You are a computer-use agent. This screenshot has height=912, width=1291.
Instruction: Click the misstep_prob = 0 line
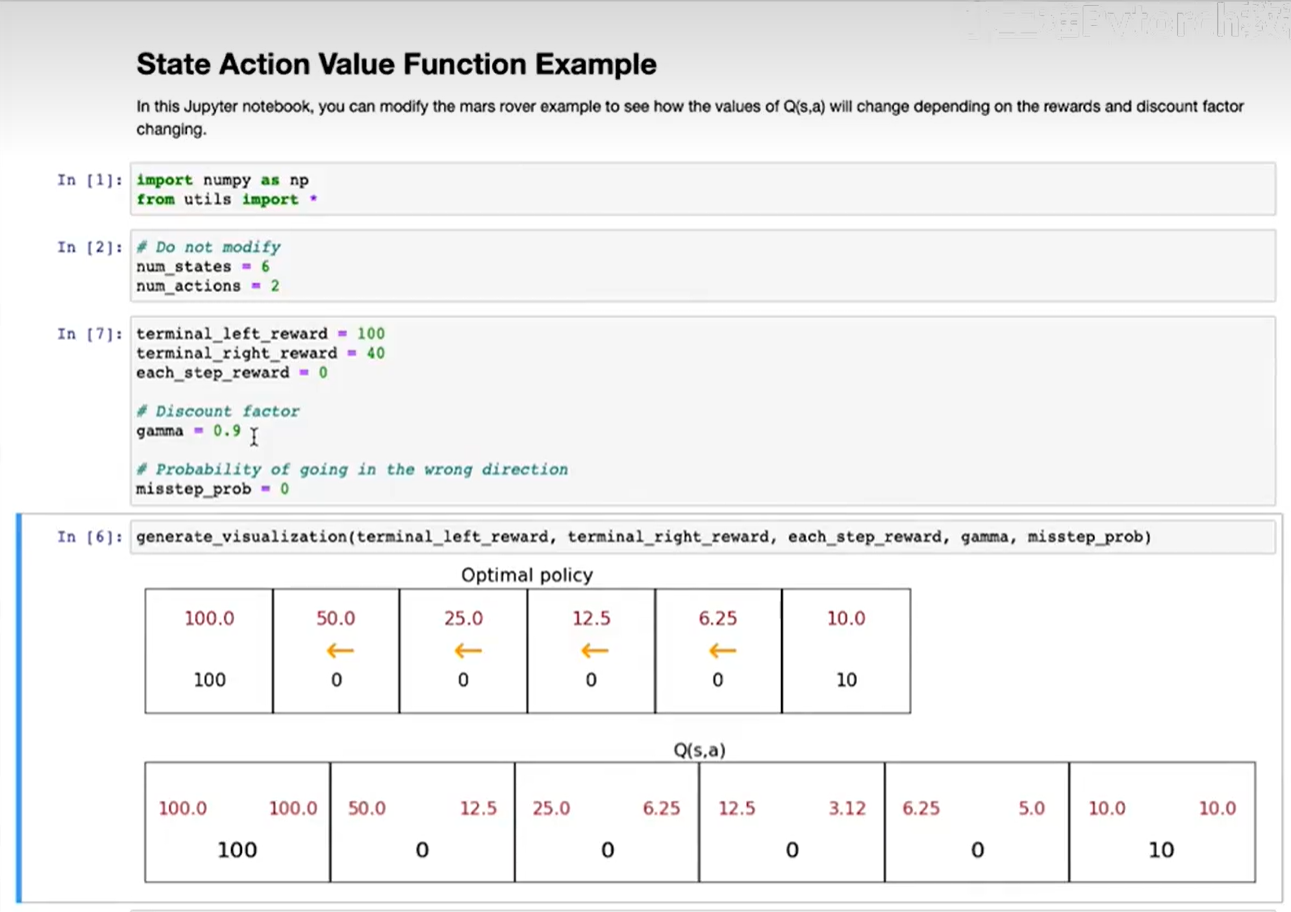[213, 489]
